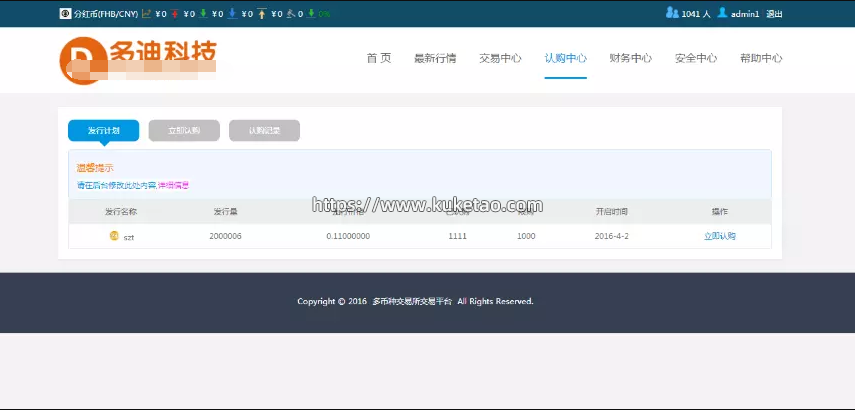
Task: Click the user avatar icon beside admin1
Action: pos(722,13)
